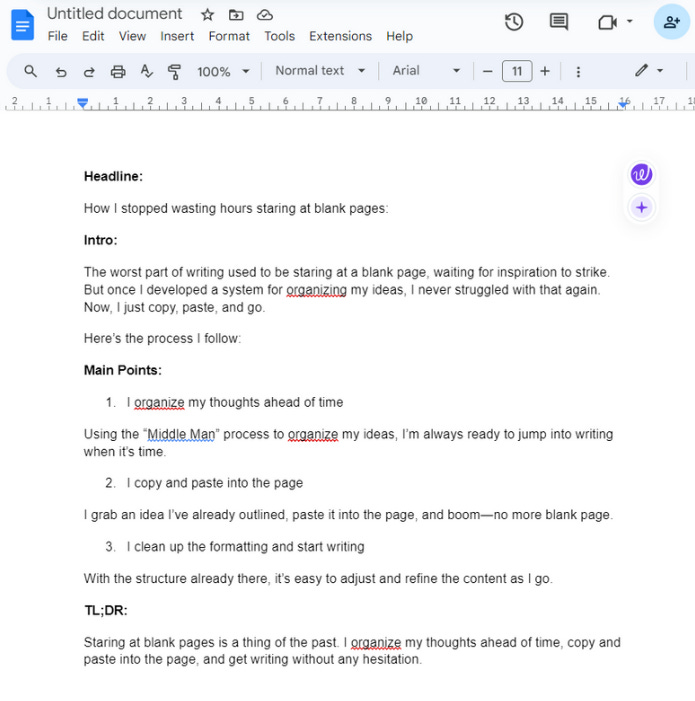
Task: Increase font size plus button
Action: coord(545,71)
